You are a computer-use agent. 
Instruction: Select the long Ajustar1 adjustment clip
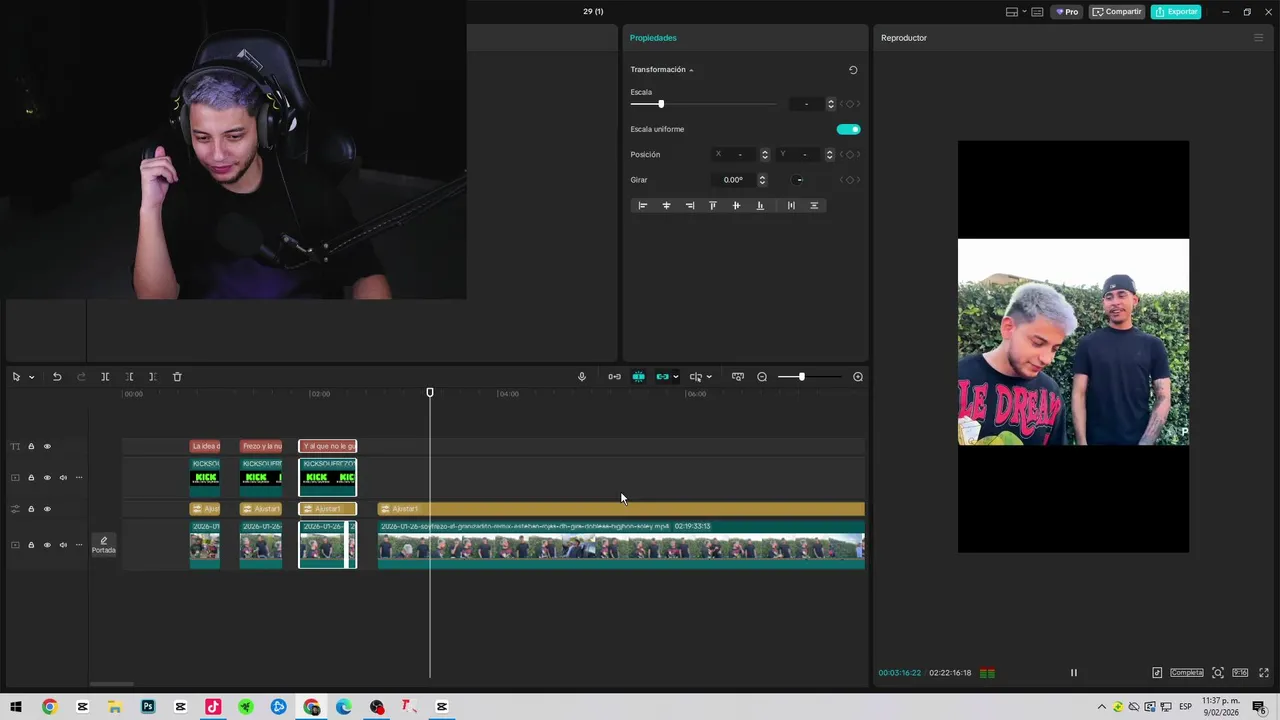pyautogui.click(x=621, y=509)
